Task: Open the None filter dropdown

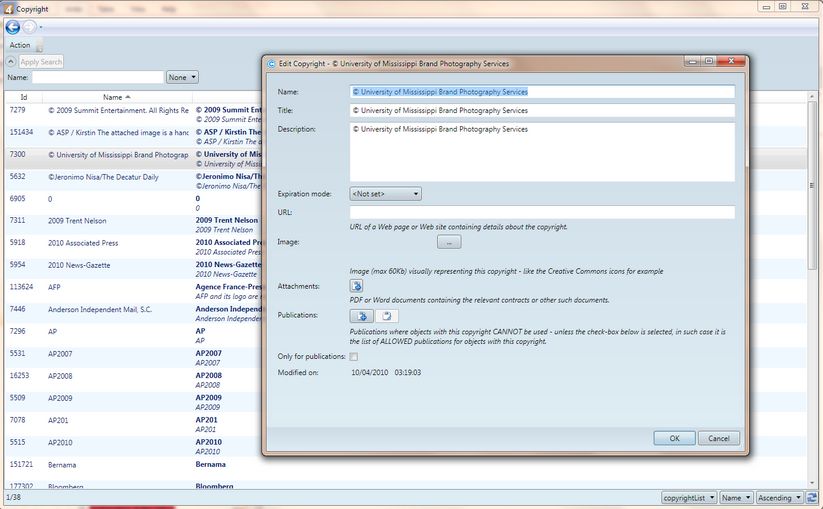Action: [182, 77]
